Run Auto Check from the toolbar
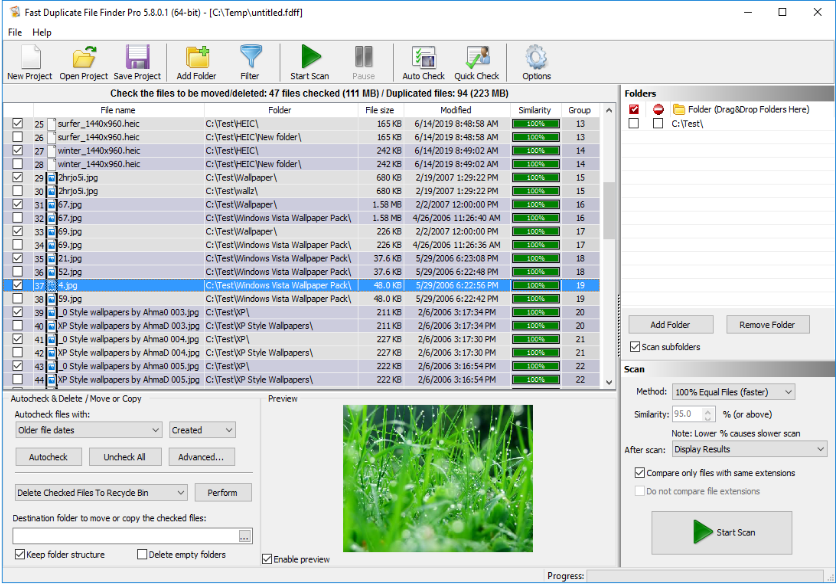This screenshot has width=836, height=584. click(x=424, y=58)
